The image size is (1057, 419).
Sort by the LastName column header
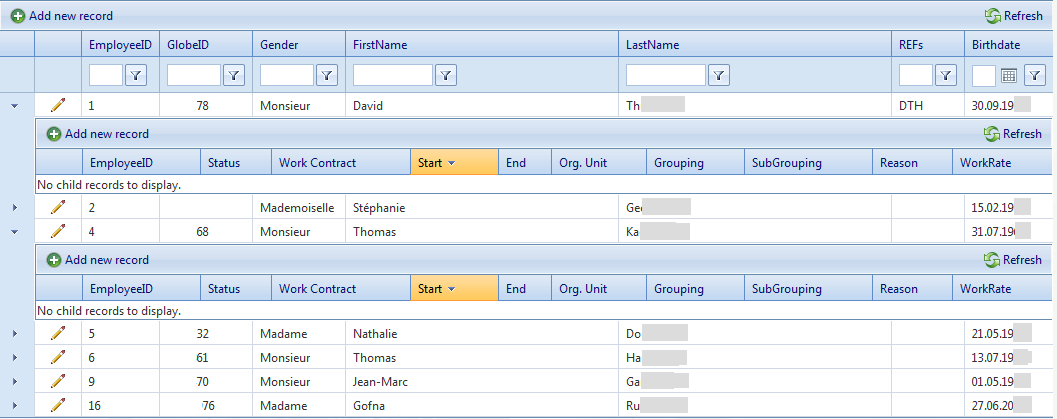pyautogui.click(x=653, y=45)
